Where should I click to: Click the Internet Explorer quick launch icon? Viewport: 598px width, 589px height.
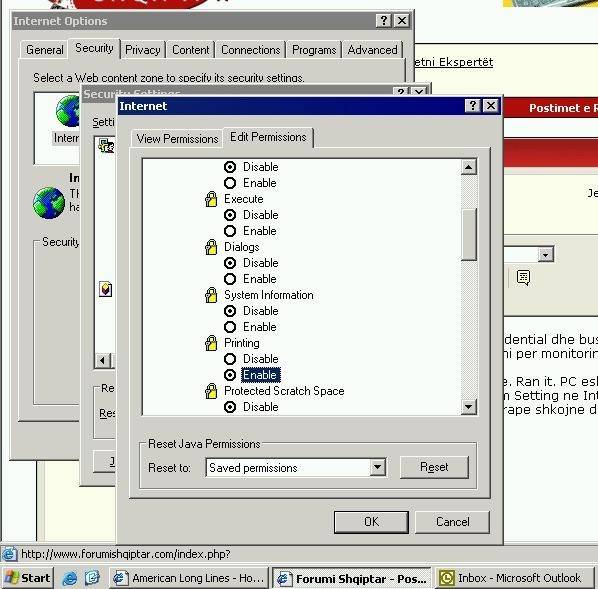coord(70,578)
